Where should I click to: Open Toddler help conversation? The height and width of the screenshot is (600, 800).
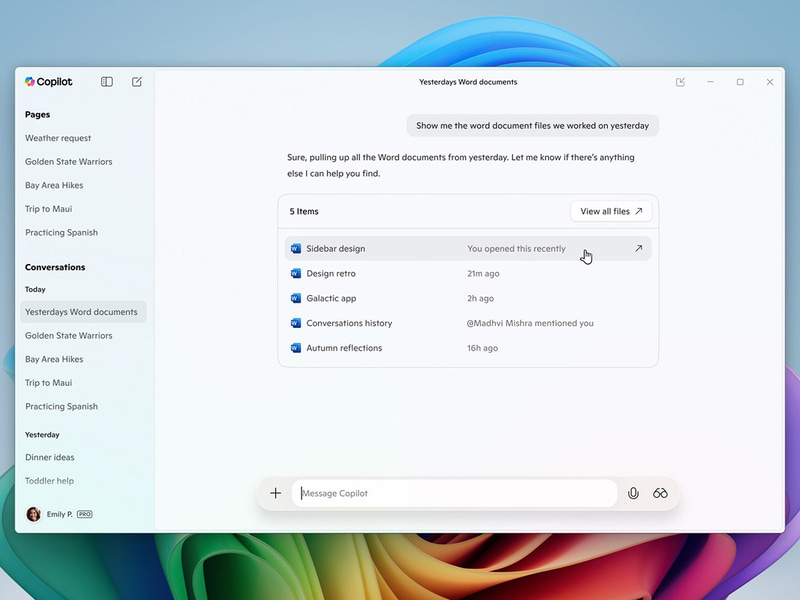tap(49, 481)
